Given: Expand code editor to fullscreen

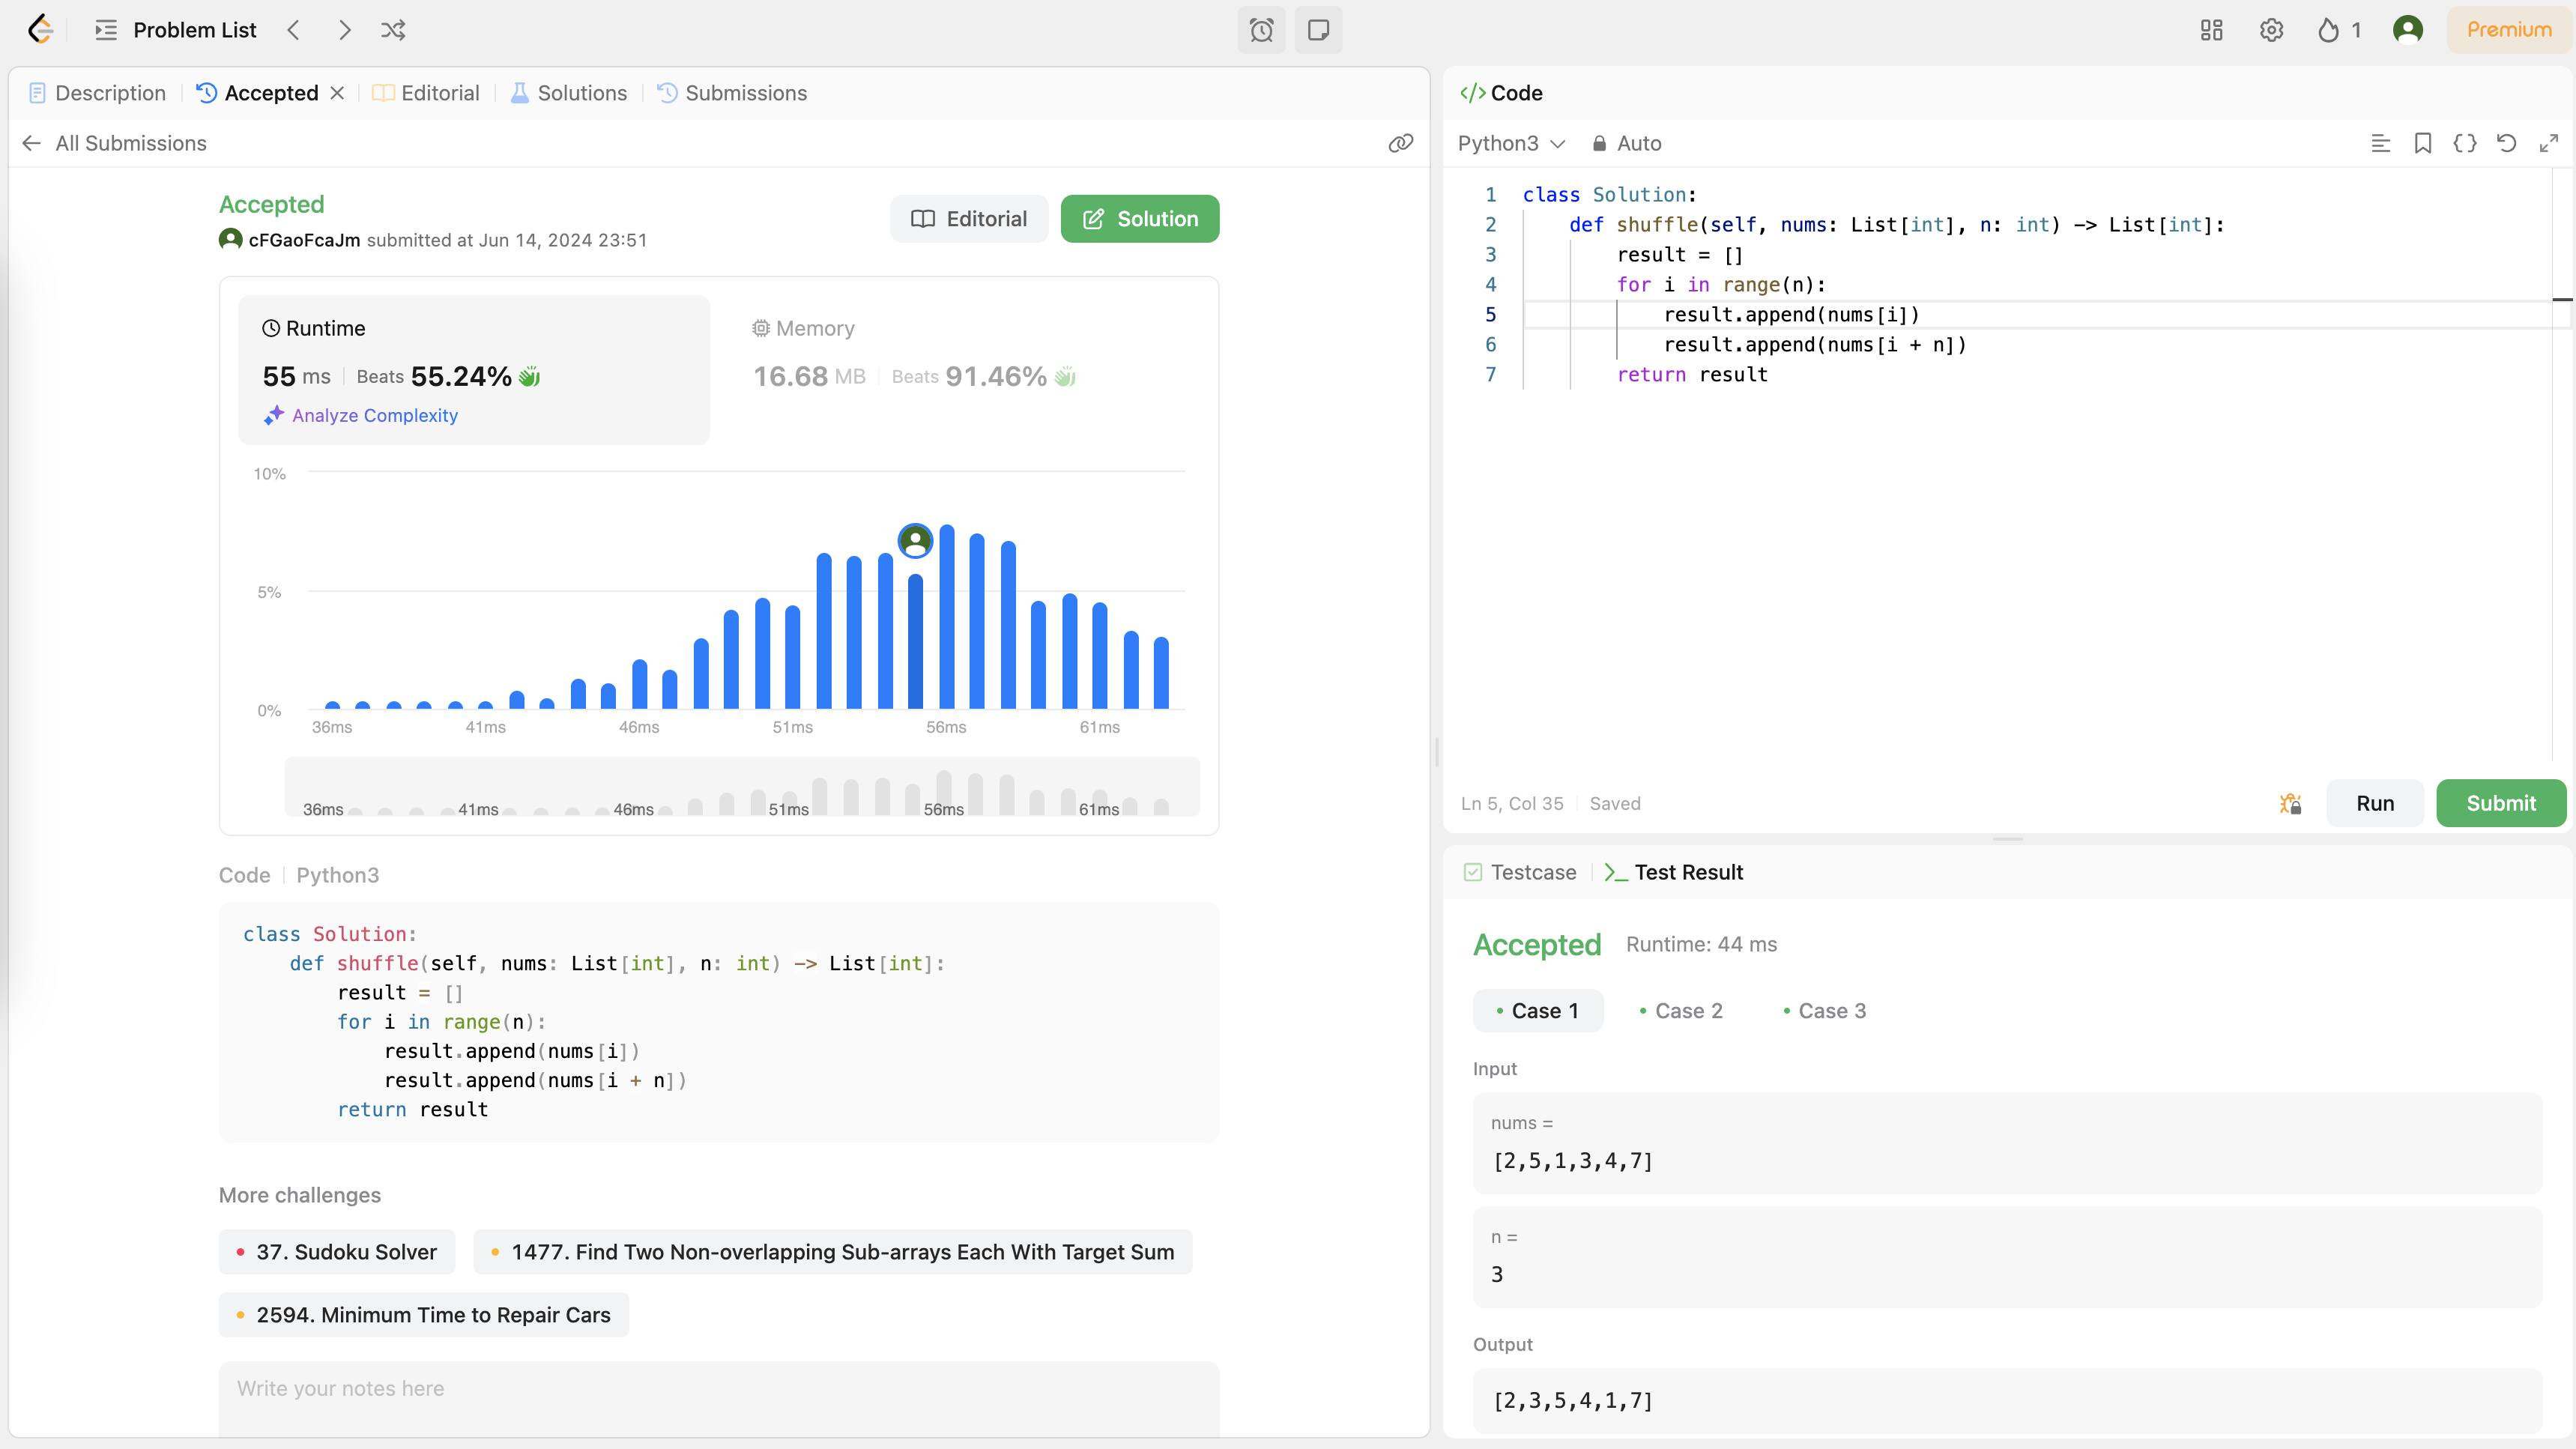Looking at the screenshot, I should click(x=2548, y=143).
